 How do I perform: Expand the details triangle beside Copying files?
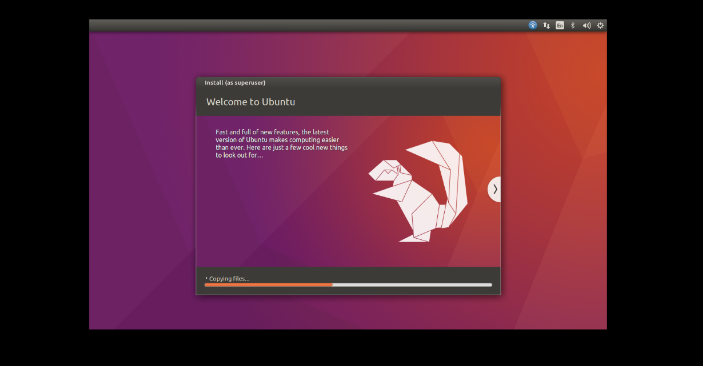[206, 279]
